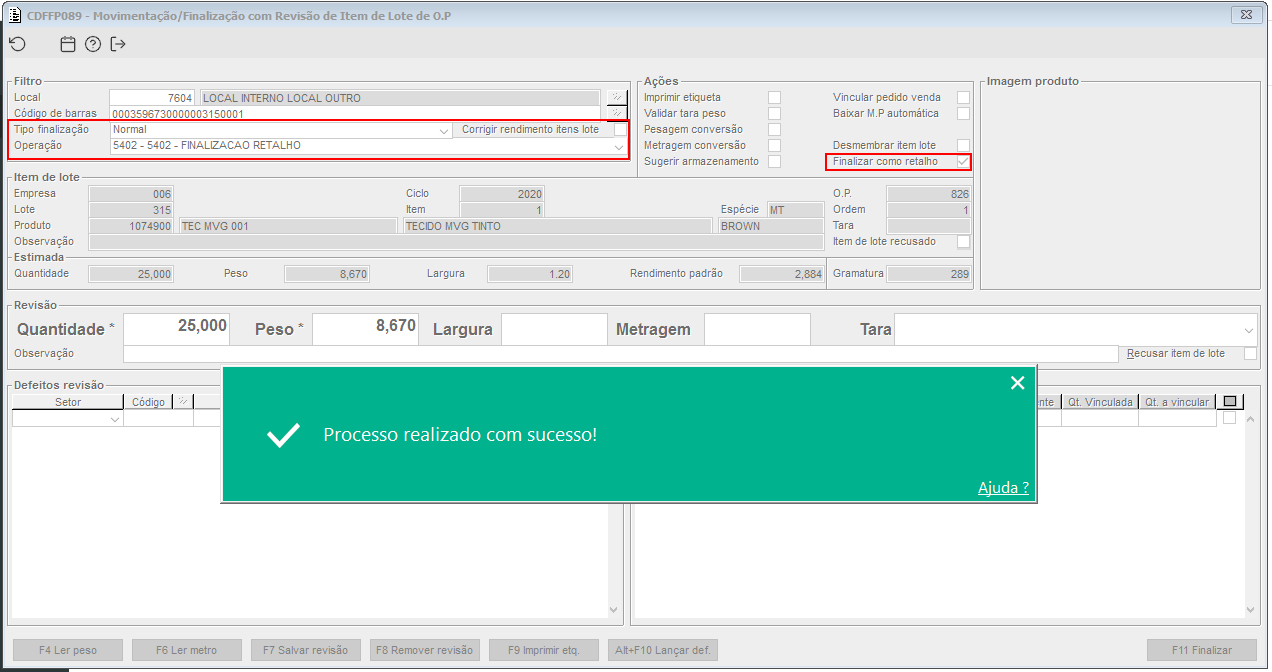
Task: Click F8 Remover revisão button
Action: coord(425,650)
